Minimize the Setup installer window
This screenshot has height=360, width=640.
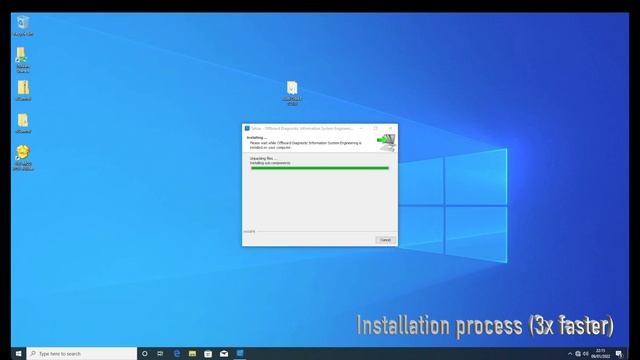tap(361, 128)
